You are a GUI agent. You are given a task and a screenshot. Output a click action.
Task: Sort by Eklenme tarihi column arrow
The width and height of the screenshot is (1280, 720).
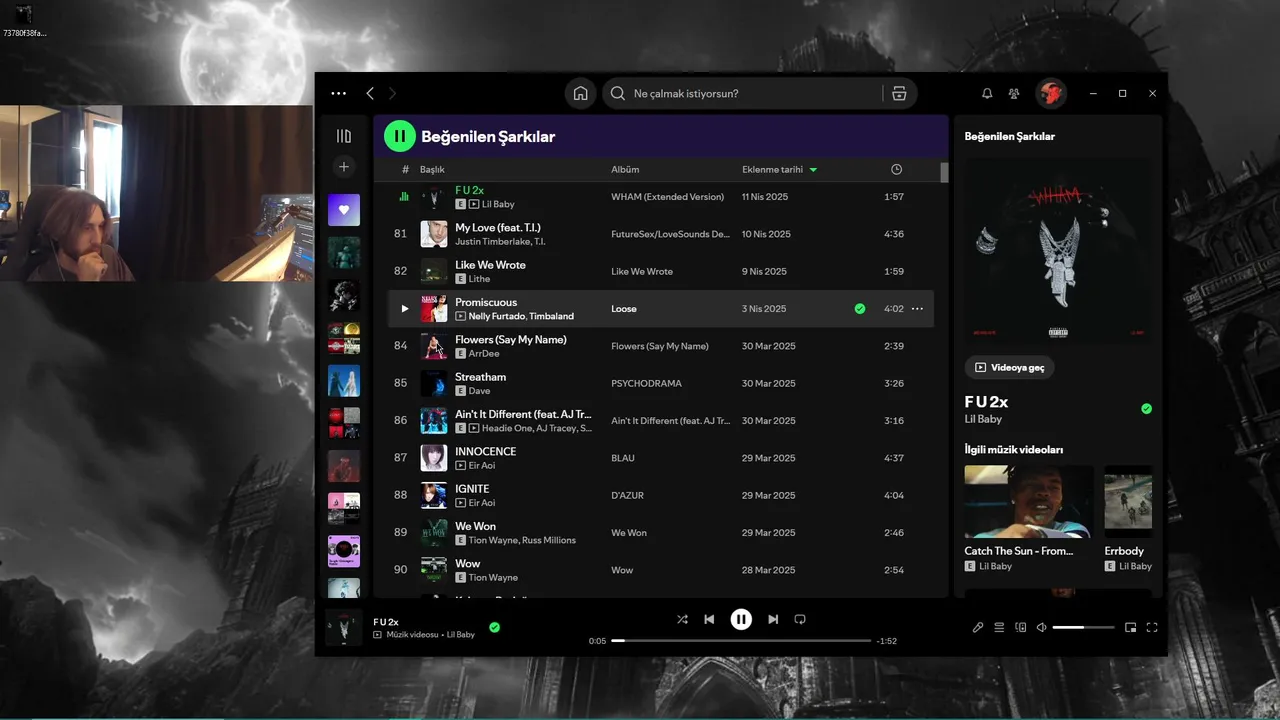click(x=813, y=169)
